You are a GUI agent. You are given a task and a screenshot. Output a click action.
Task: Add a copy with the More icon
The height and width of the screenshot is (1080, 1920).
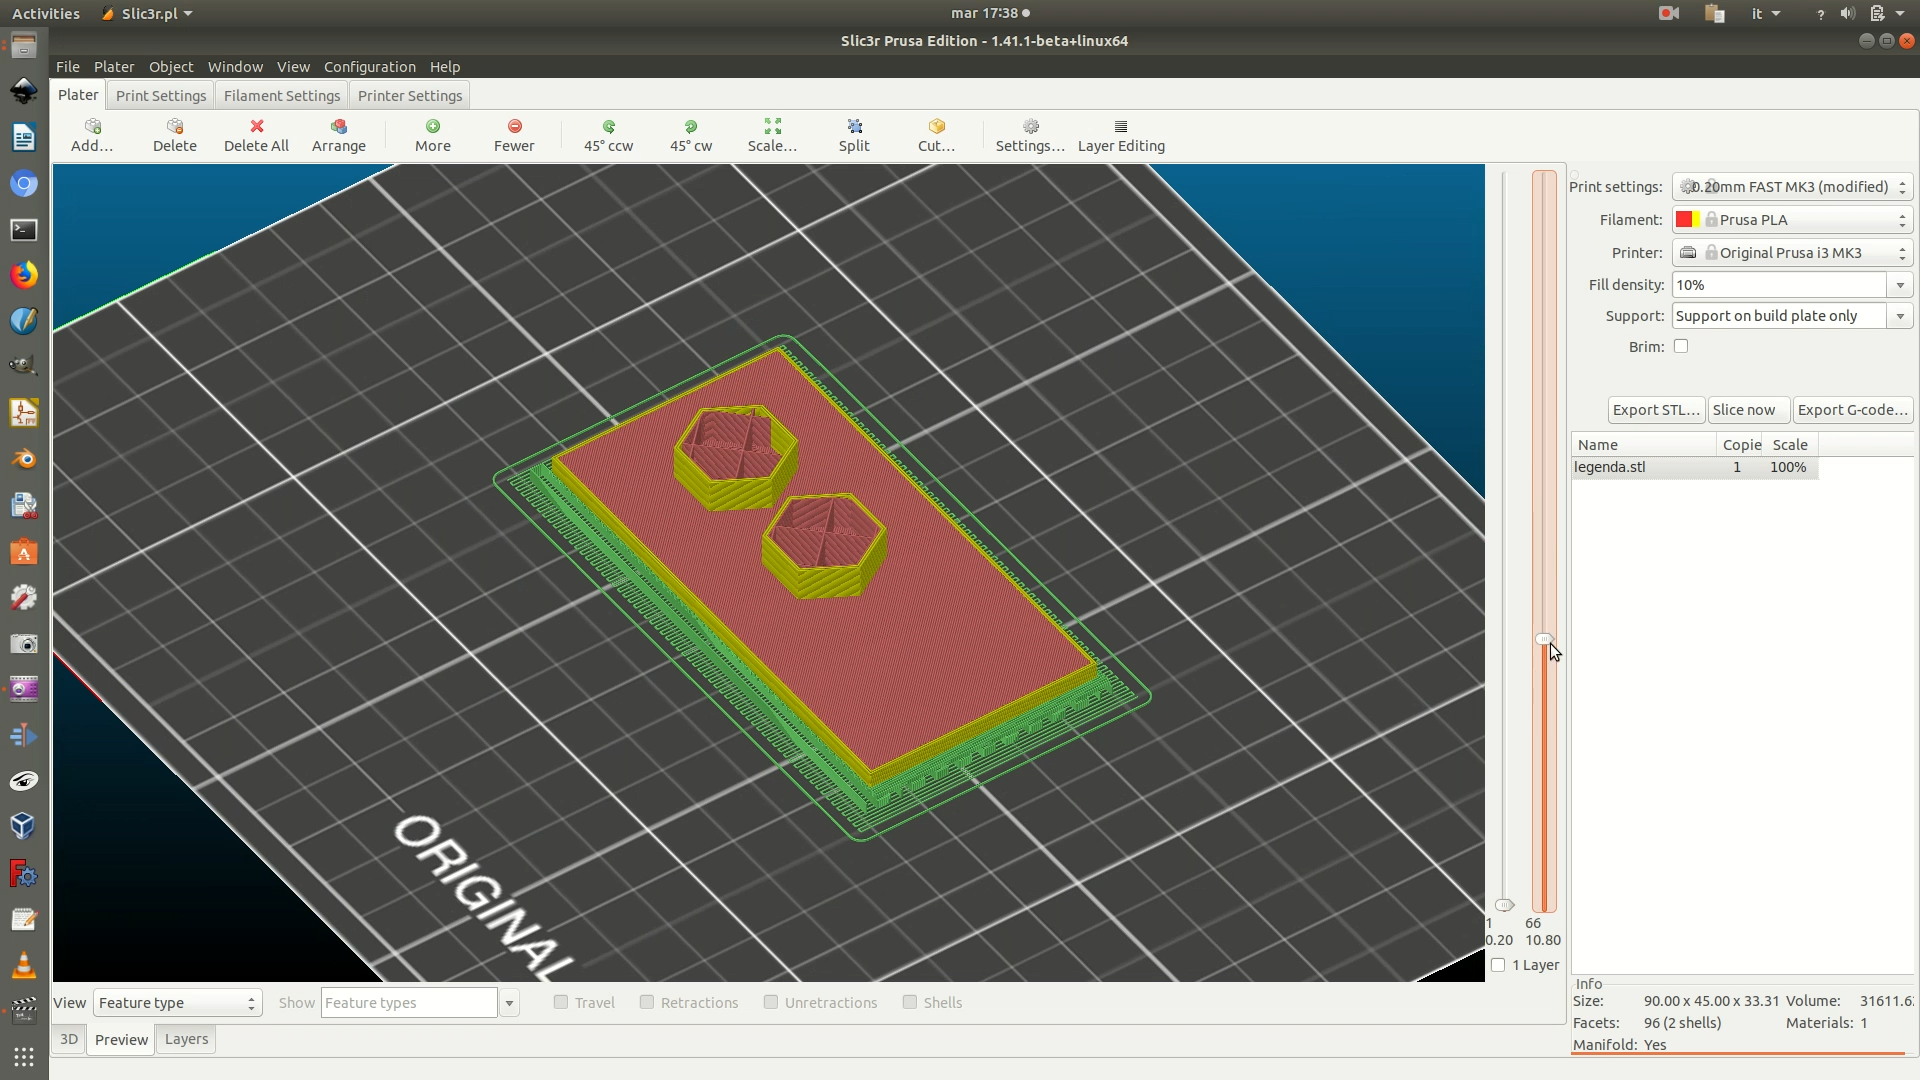433,126
